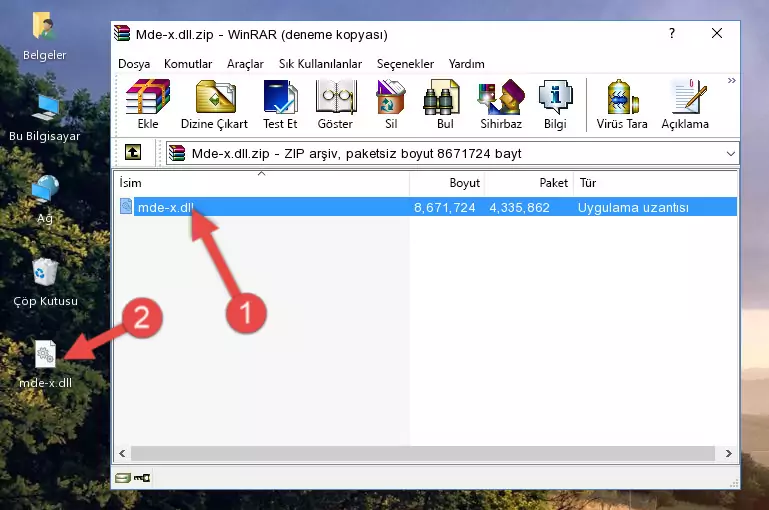Click the Dizine Çıkart extract icon
Image resolution: width=769 pixels, height=510 pixels.
click(214, 104)
